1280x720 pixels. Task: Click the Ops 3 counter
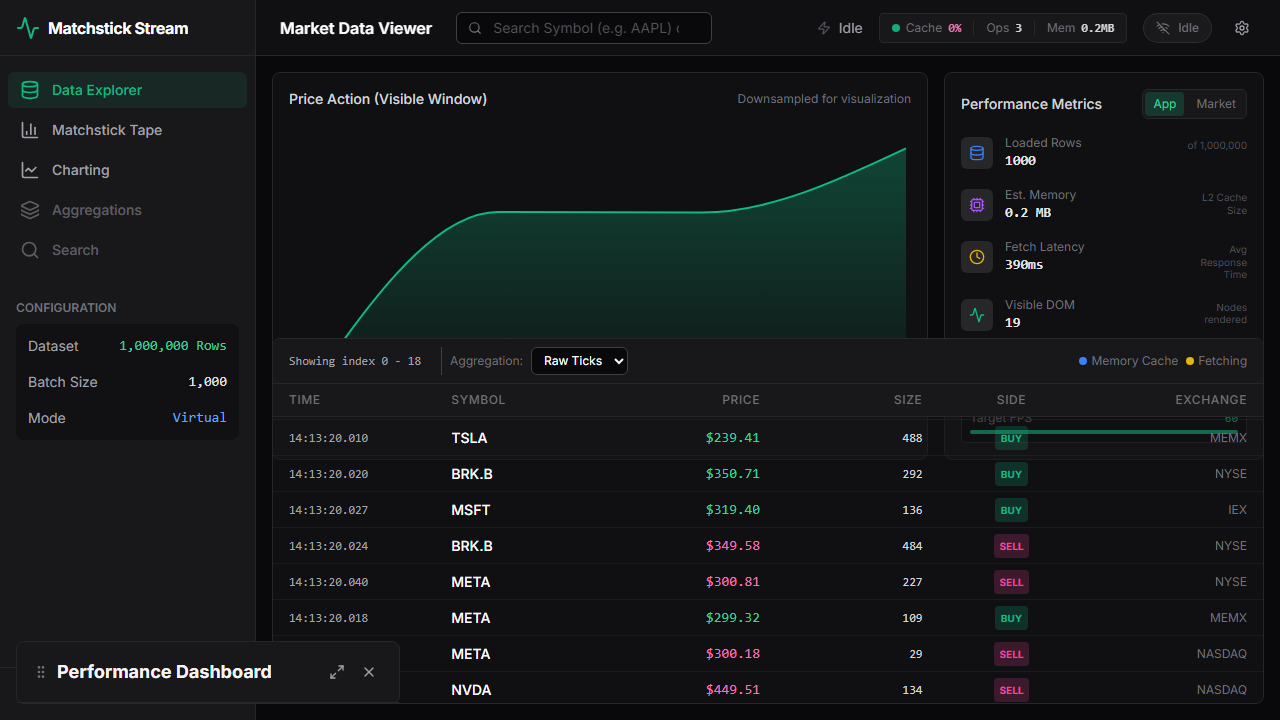pyautogui.click(x=1004, y=27)
